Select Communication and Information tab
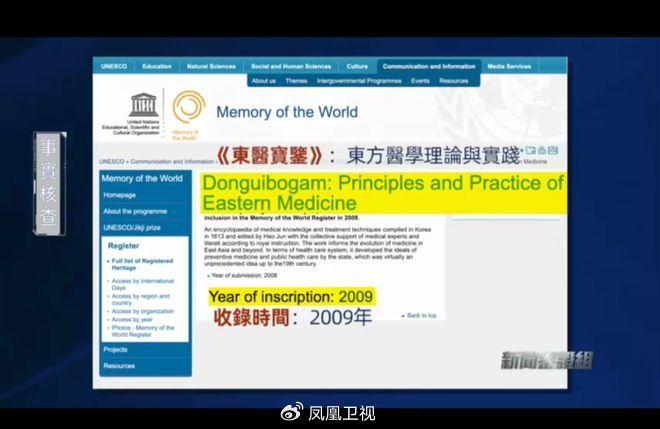This screenshot has height=429, width=660. [429, 67]
